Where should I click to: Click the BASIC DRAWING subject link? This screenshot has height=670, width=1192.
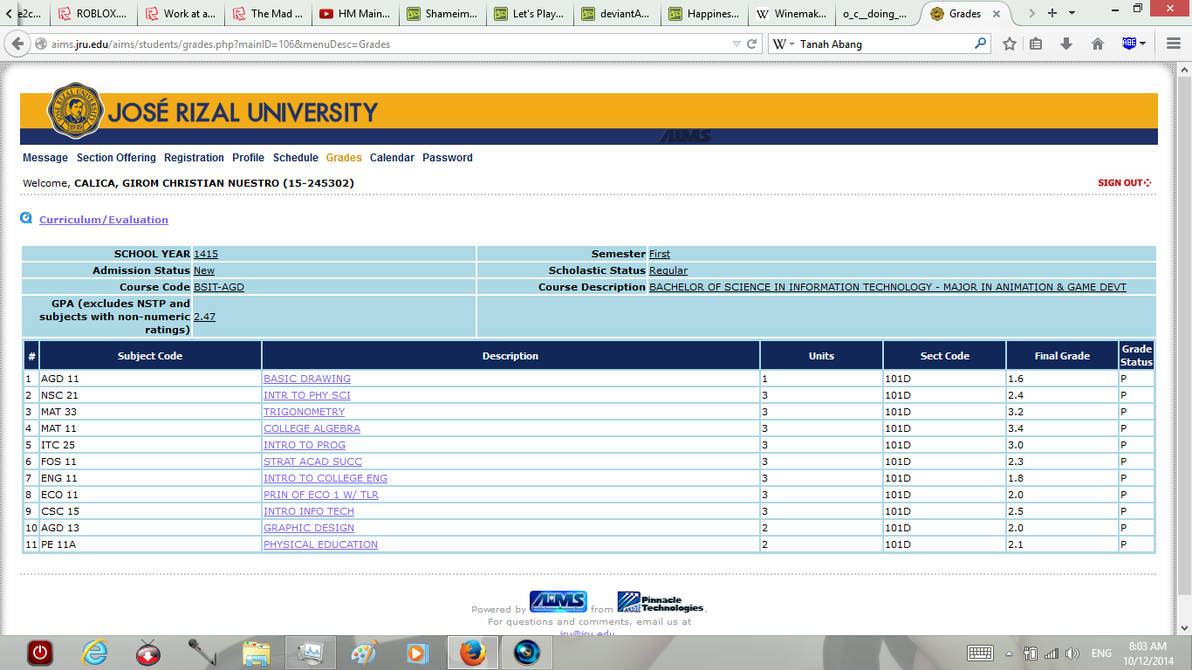(307, 378)
